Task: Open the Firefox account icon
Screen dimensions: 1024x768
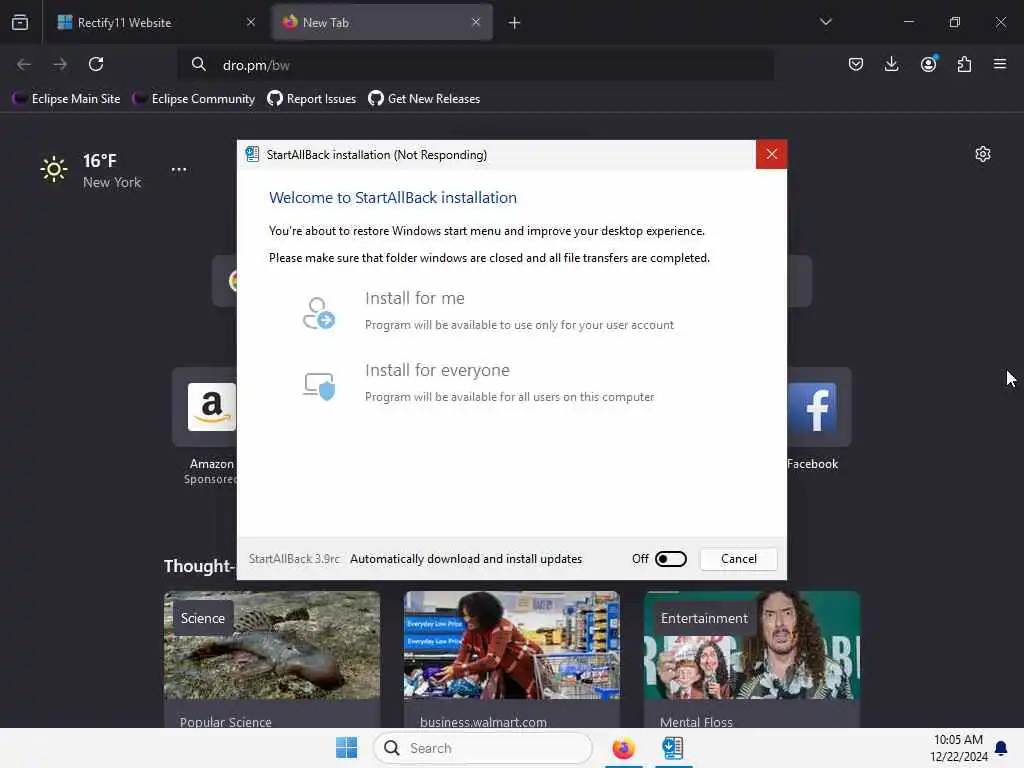Action: [928, 64]
